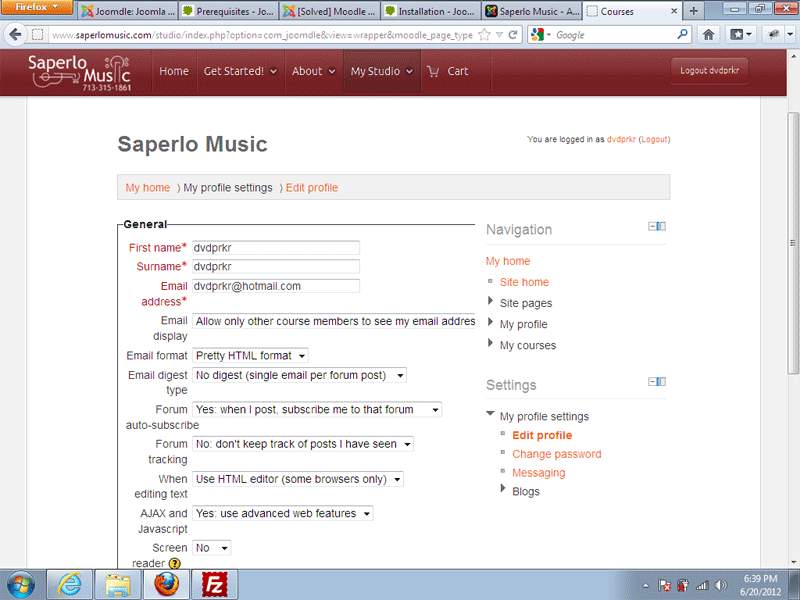Expand My courses in Navigation tree
This screenshot has width=800, height=600.
click(490, 345)
